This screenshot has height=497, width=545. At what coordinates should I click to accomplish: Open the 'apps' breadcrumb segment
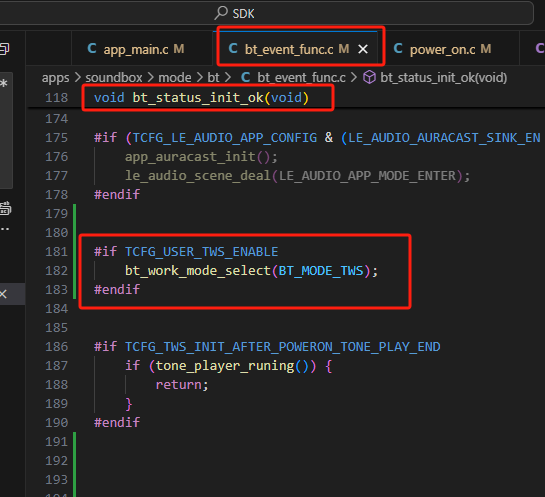pyautogui.click(x=56, y=78)
